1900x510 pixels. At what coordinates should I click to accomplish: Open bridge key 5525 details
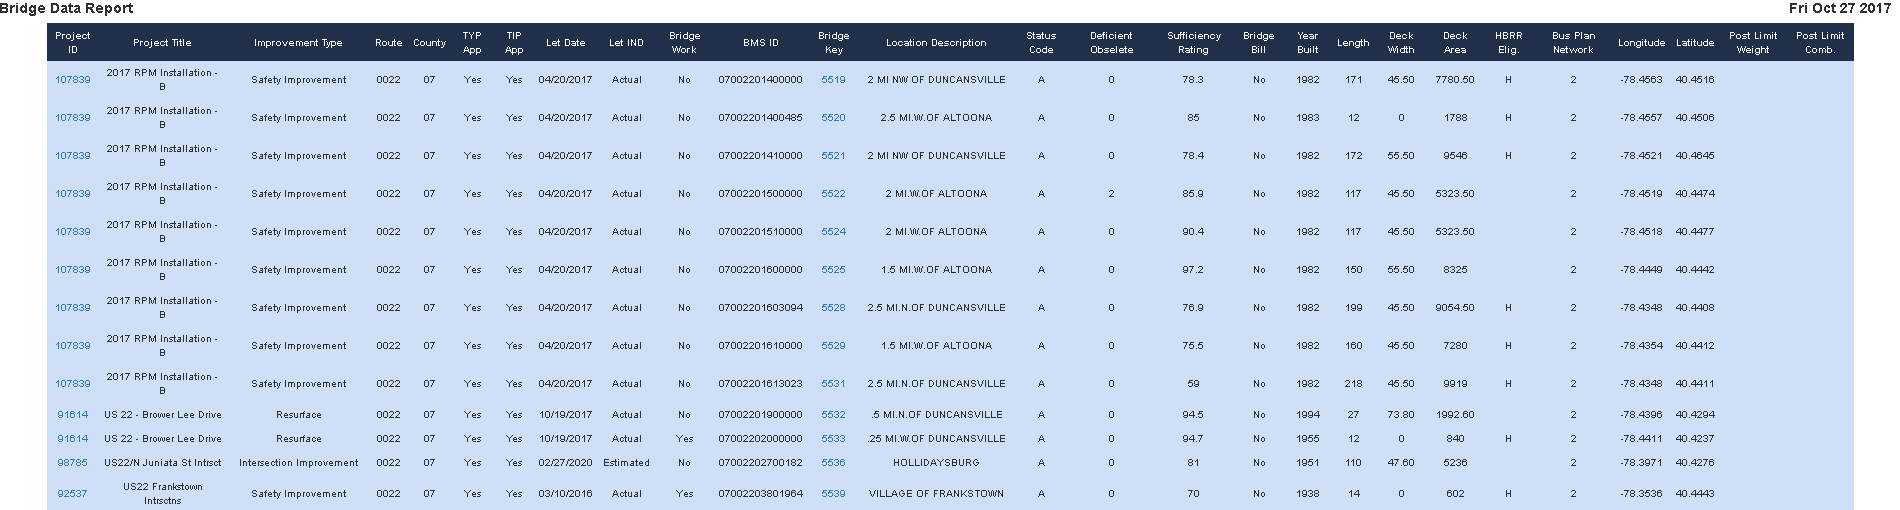833,270
